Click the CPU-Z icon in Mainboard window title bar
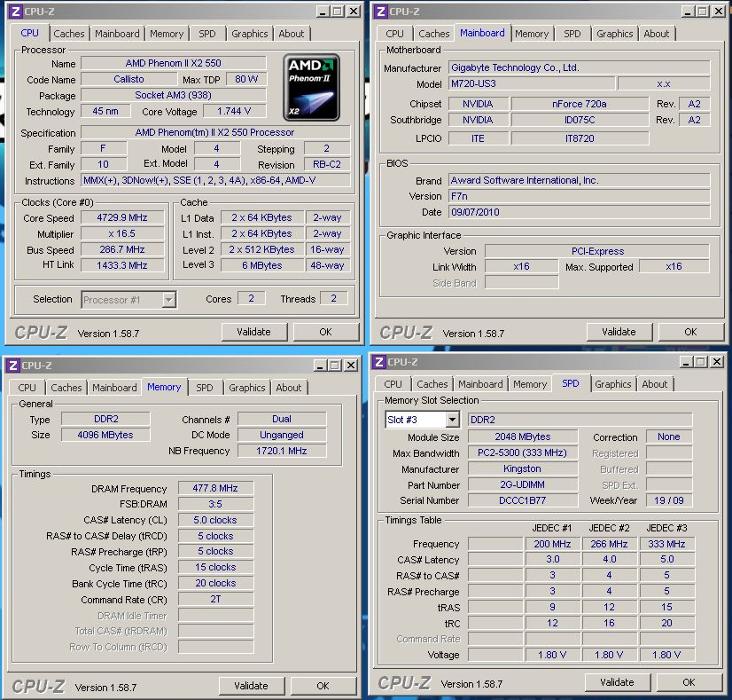732x700 pixels. click(x=380, y=11)
